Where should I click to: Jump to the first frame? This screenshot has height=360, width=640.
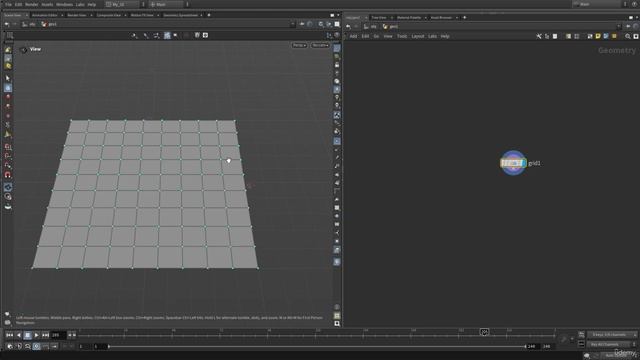click(9, 335)
